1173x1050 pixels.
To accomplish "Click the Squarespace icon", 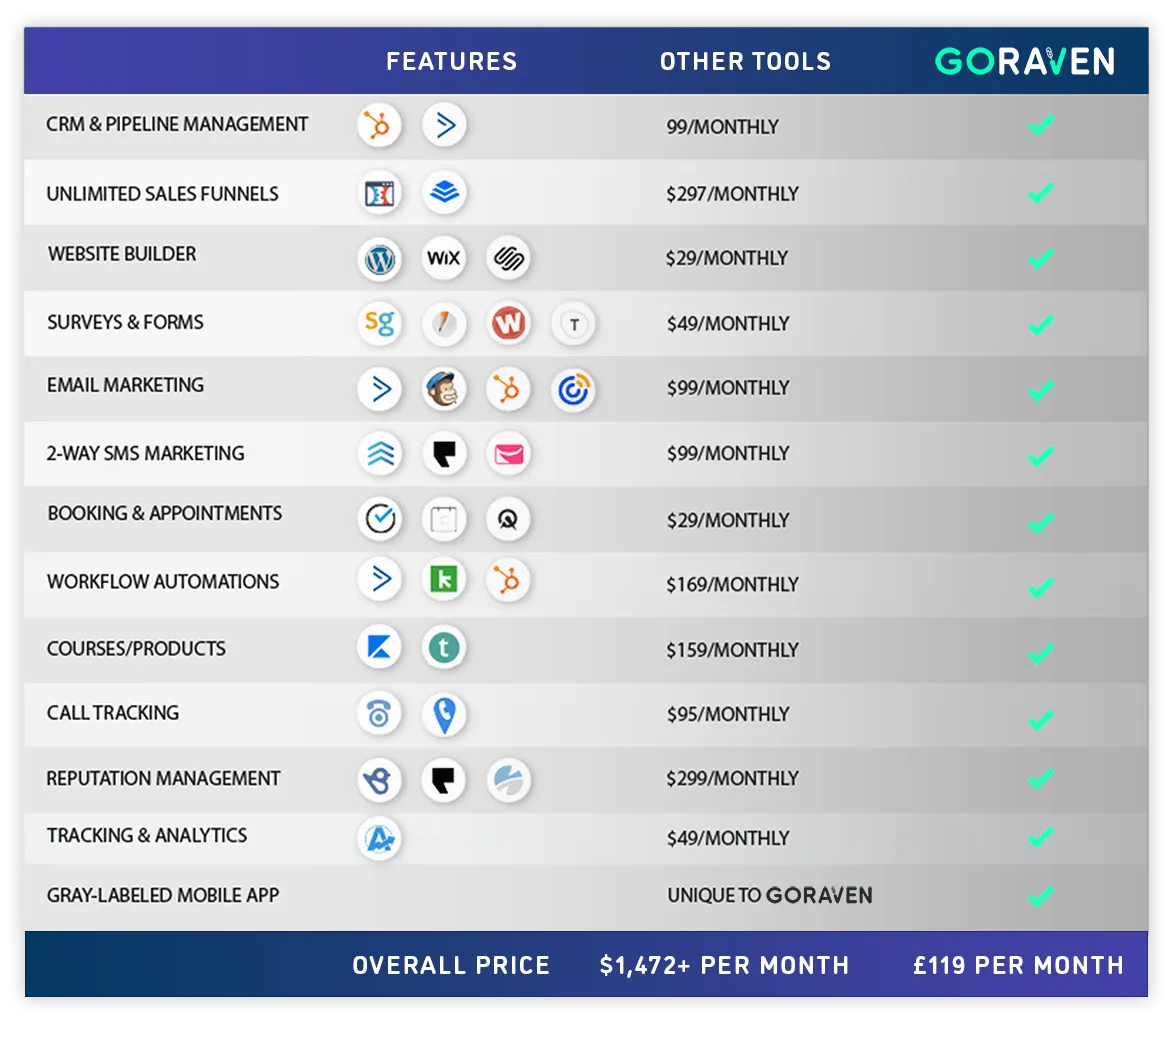I will (509, 259).
